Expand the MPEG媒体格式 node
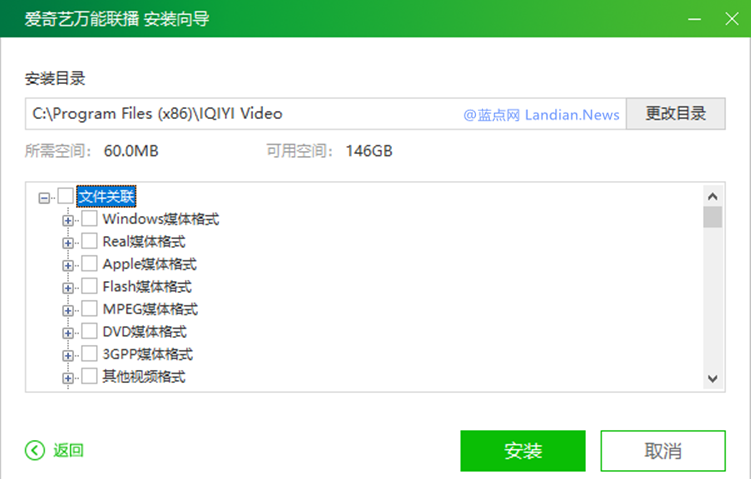Screen dimensions: 751x479 tap(68, 310)
